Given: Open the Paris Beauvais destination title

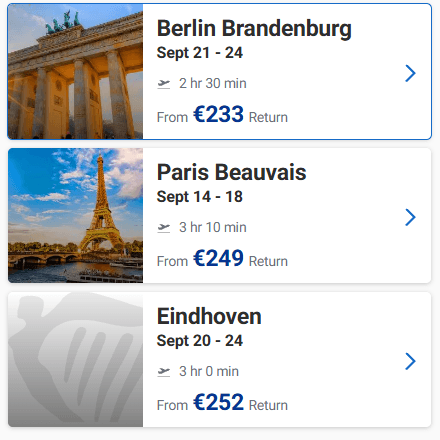Looking at the screenshot, I should (x=231, y=172).
